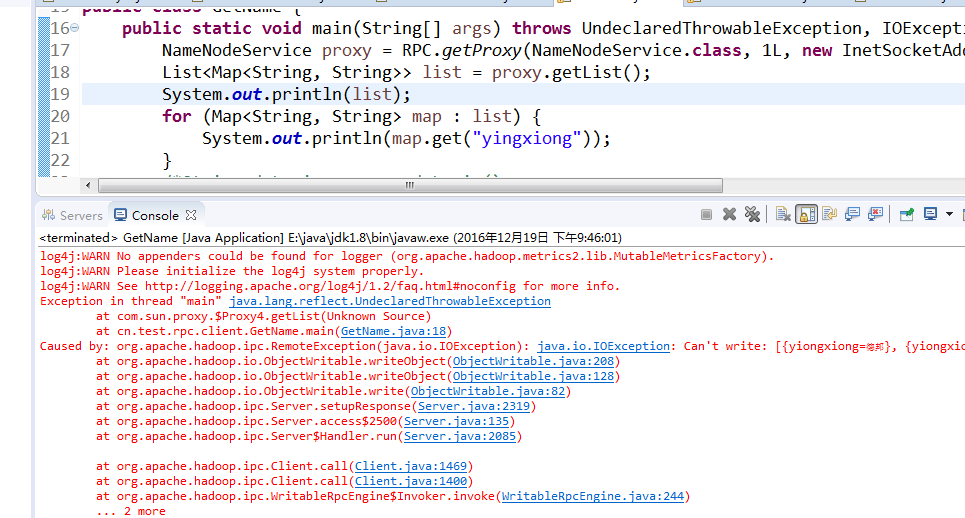This screenshot has height=518, width=965.
Task: Click 'throws' keyword in the main method signature
Action: pos(542,28)
